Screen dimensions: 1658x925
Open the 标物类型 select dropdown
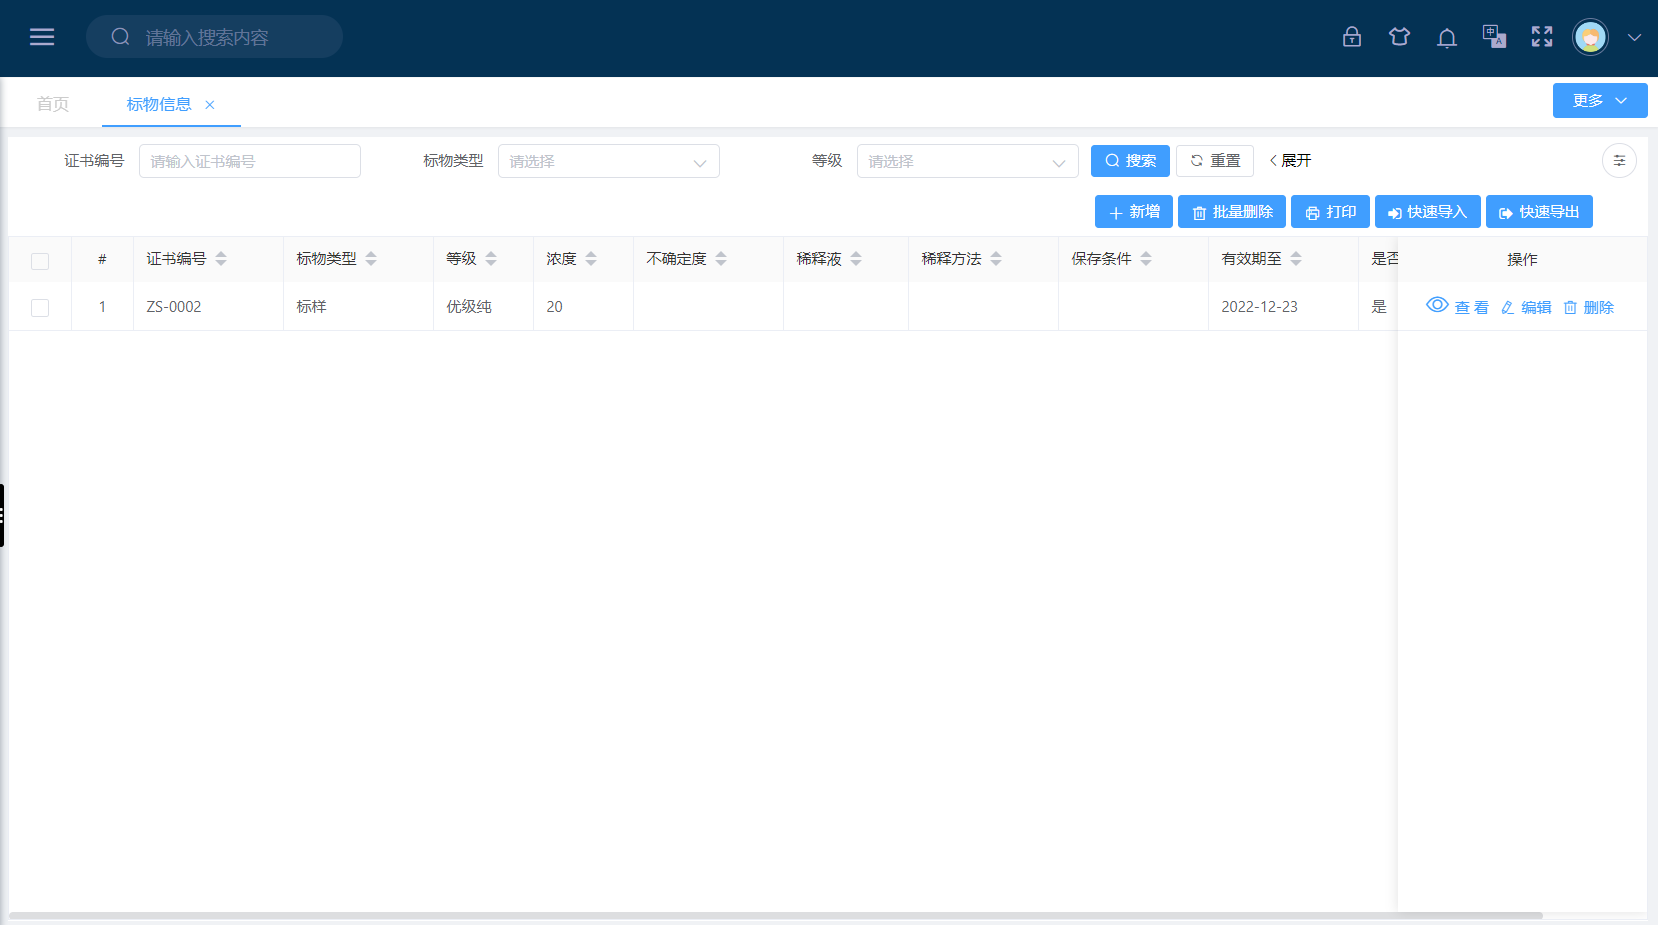(609, 161)
